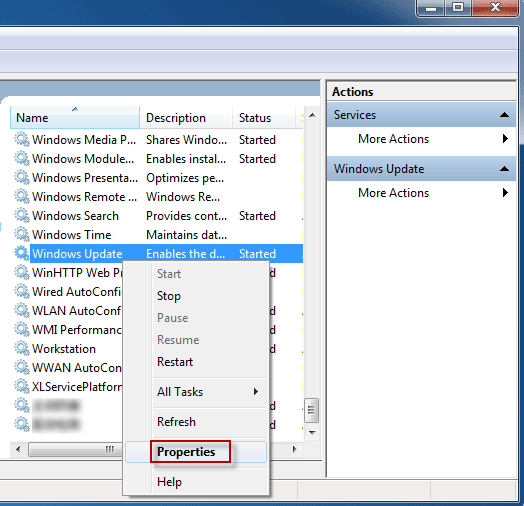Screen dimensions: 524x506
Task: Click the gear icon beside WLAN AutoConfig
Action: click(x=22, y=311)
